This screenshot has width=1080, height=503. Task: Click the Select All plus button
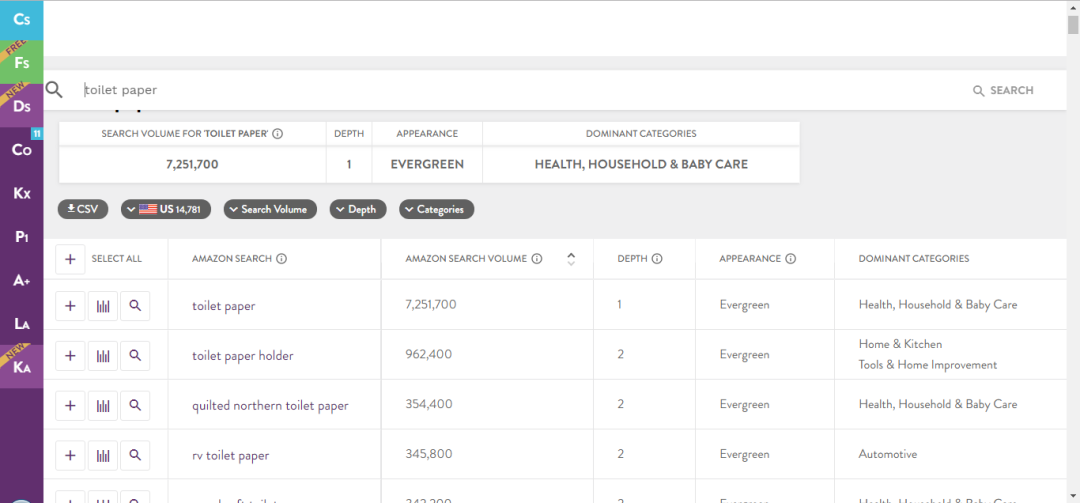tap(70, 259)
